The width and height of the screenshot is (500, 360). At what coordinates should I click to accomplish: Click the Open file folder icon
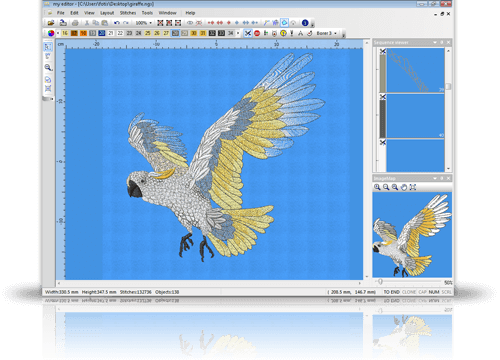[x=51, y=23]
